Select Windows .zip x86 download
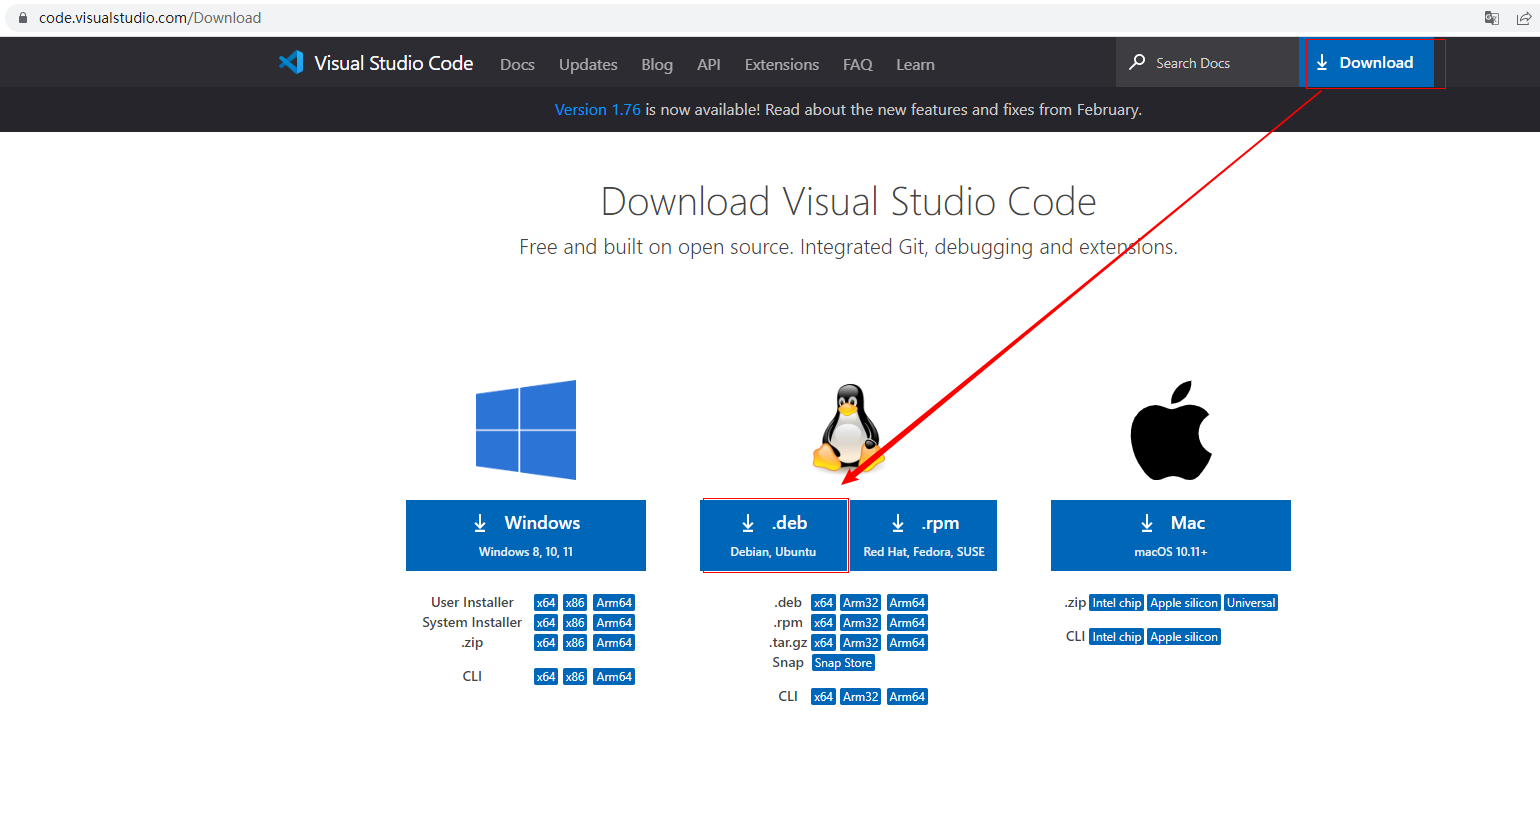The width and height of the screenshot is (1540, 814). [x=575, y=643]
